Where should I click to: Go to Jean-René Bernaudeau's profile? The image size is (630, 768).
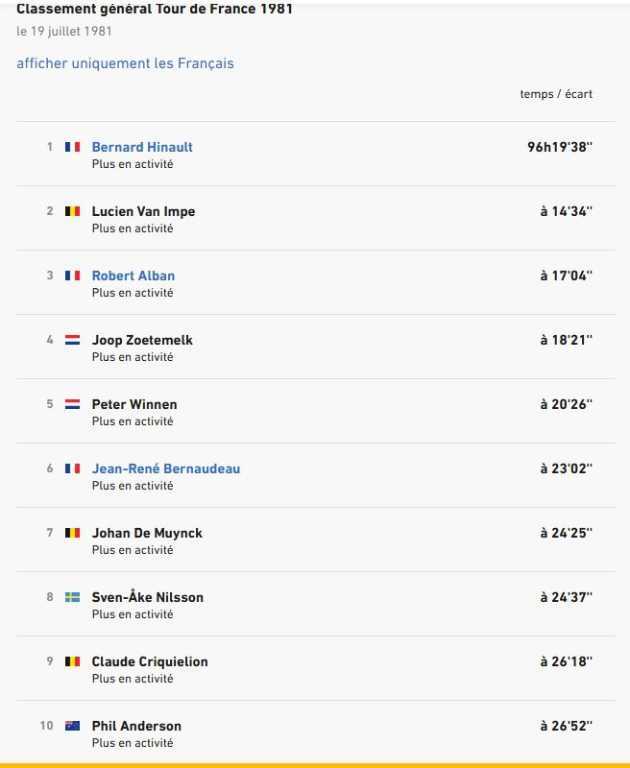pos(166,468)
